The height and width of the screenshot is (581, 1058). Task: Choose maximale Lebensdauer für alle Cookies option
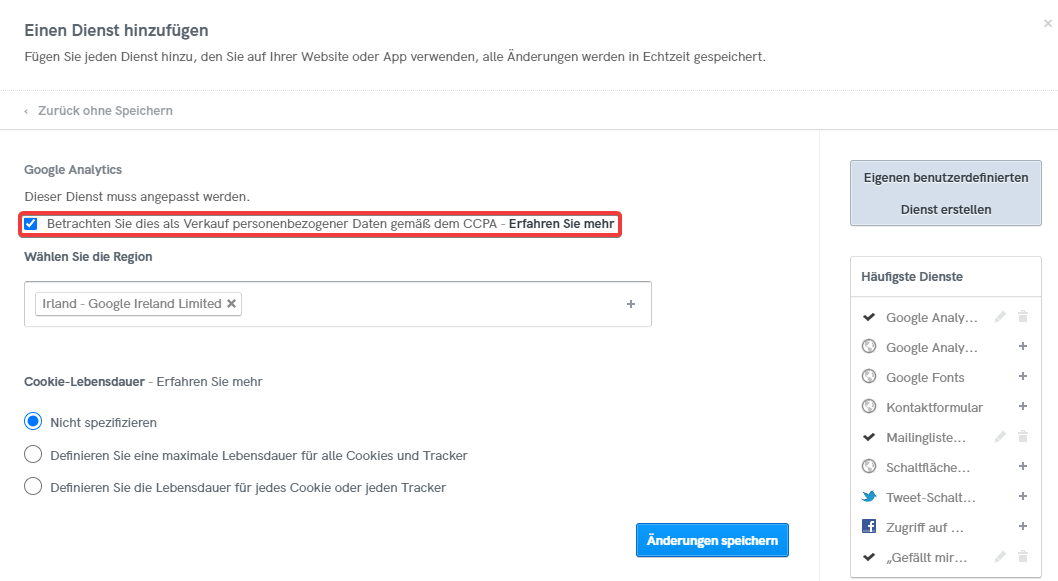(33, 455)
